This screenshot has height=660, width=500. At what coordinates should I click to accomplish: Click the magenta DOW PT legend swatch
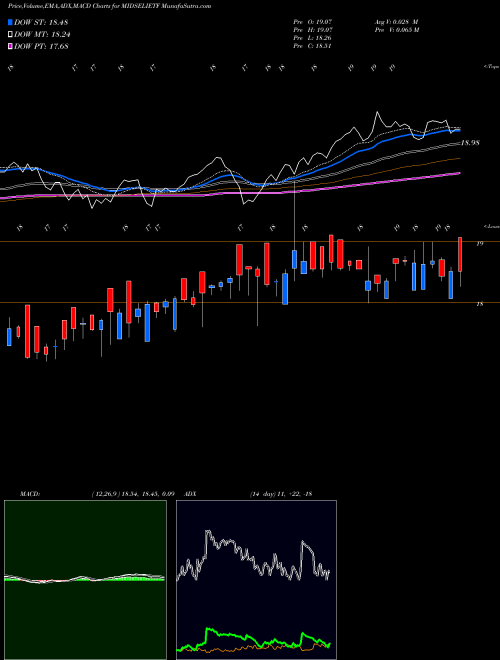click(10, 46)
